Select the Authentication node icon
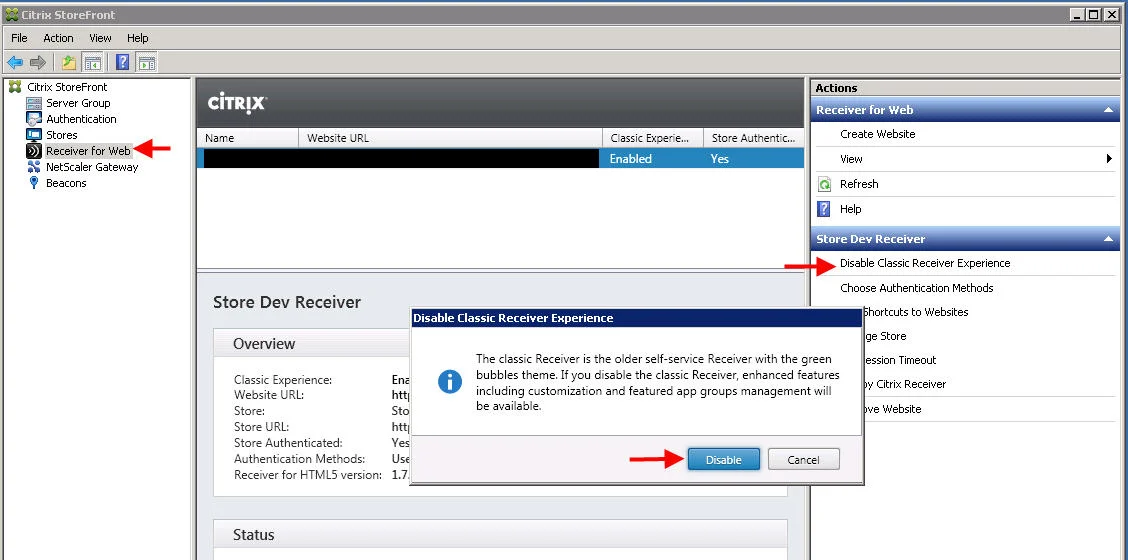Viewport: 1128px width, 560px height. point(34,119)
